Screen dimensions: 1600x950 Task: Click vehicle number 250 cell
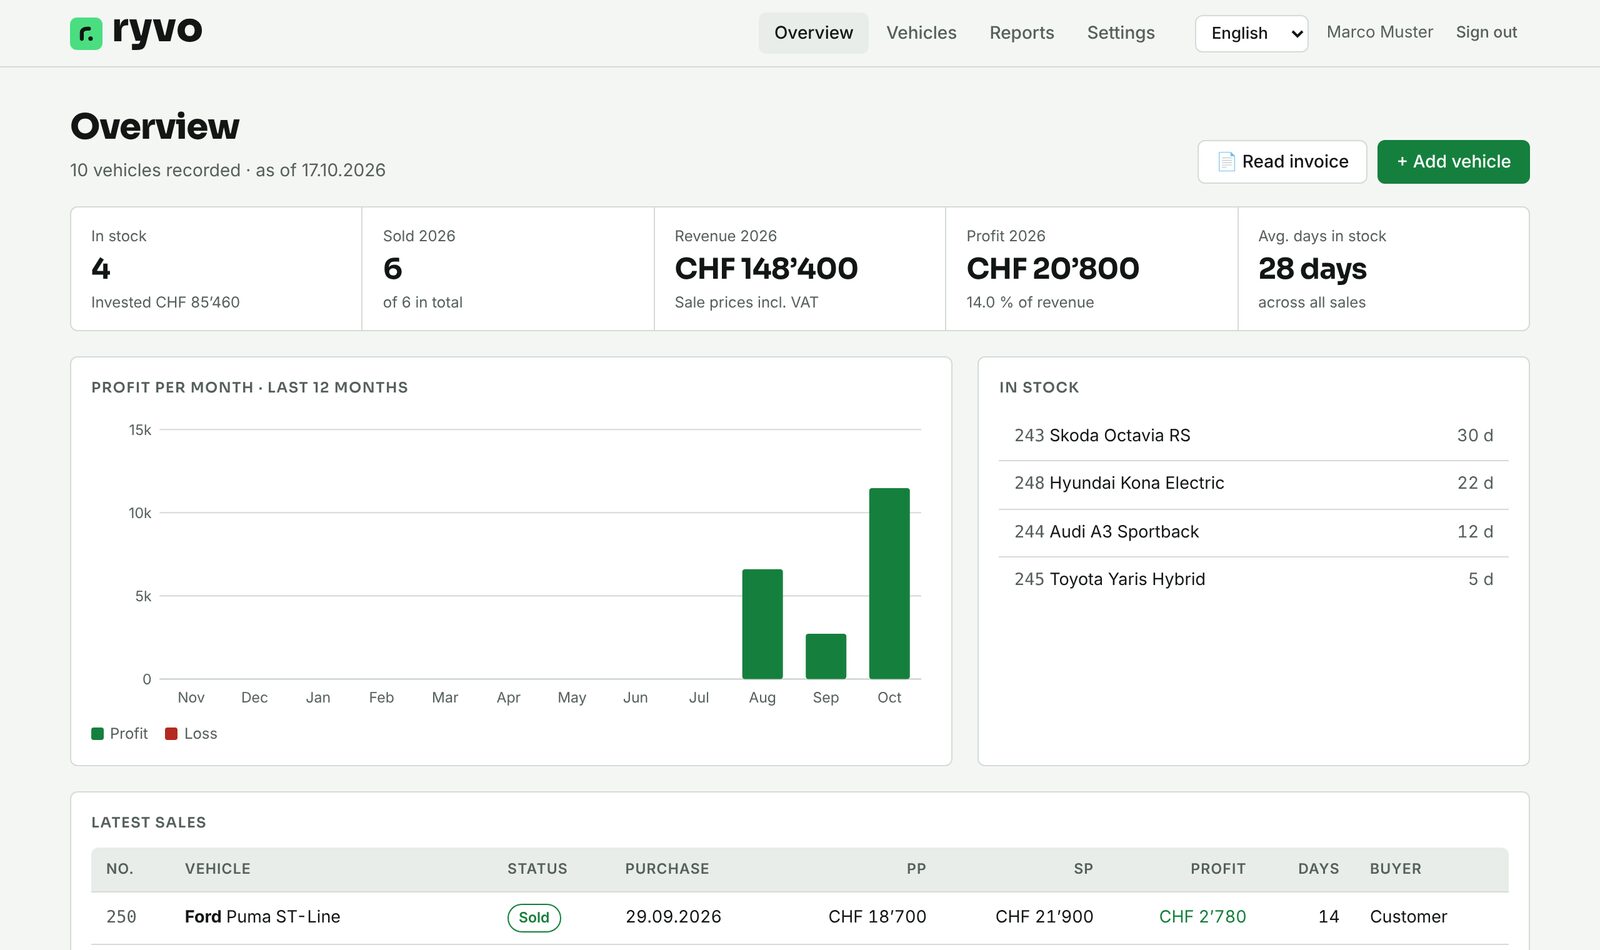(121, 917)
